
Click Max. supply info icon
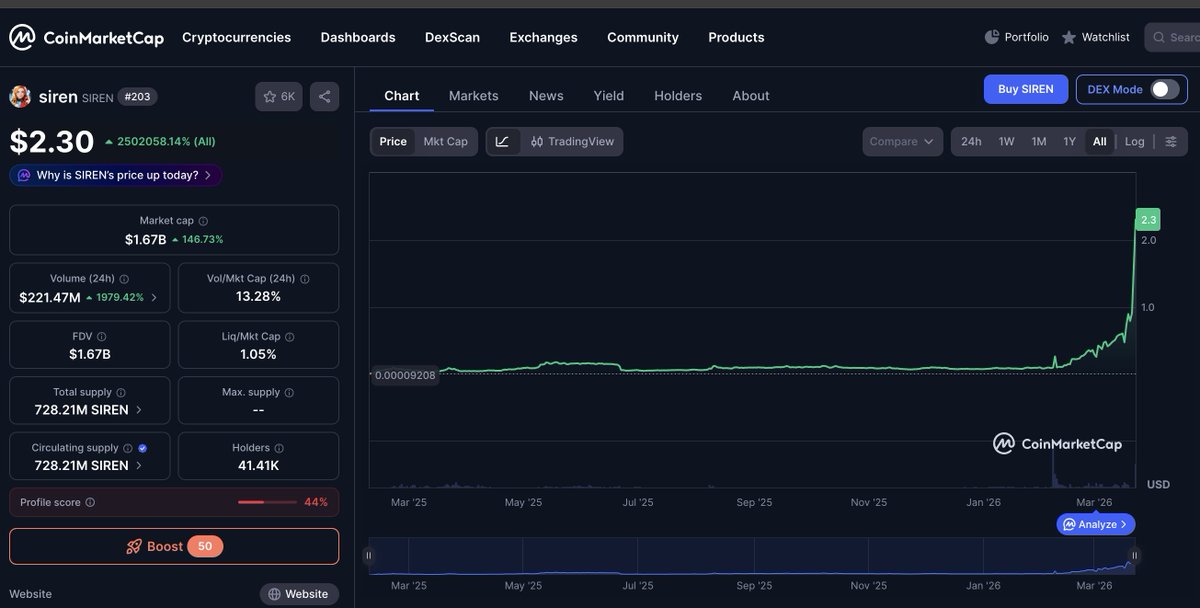click(x=290, y=392)
